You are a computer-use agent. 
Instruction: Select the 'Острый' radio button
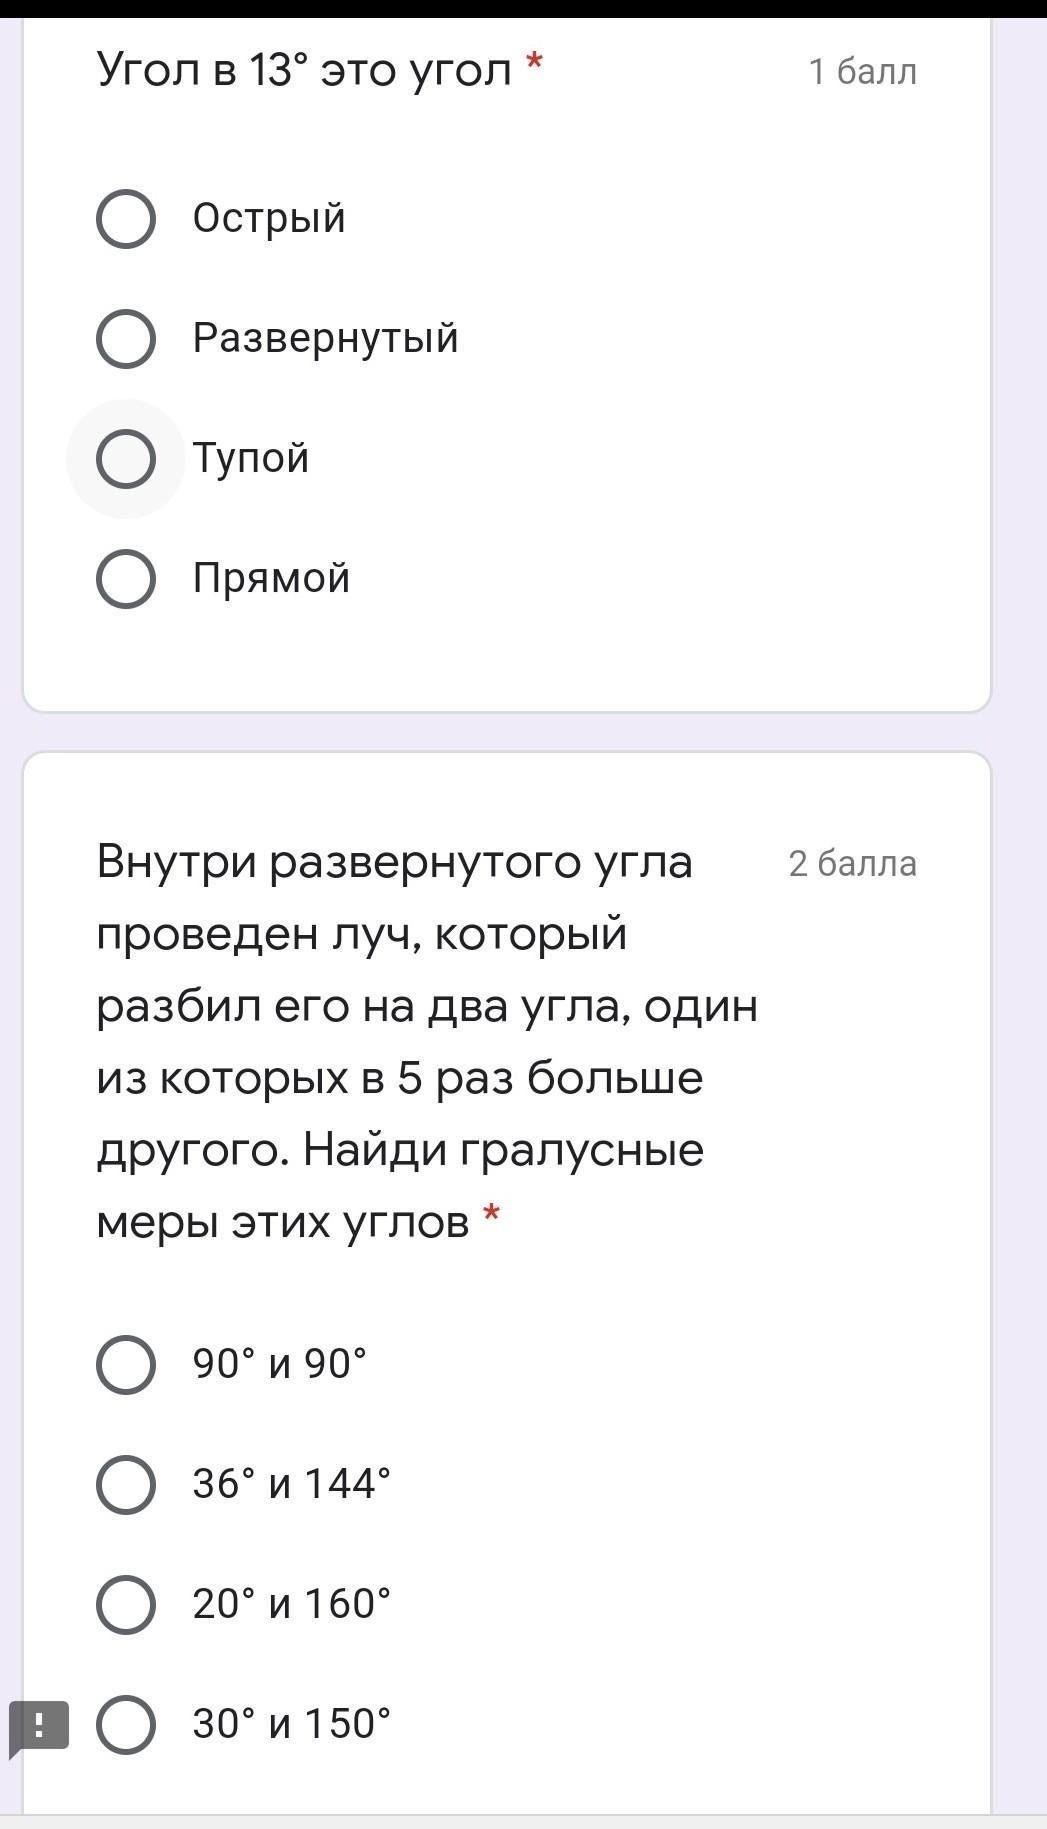click(126, 219)
